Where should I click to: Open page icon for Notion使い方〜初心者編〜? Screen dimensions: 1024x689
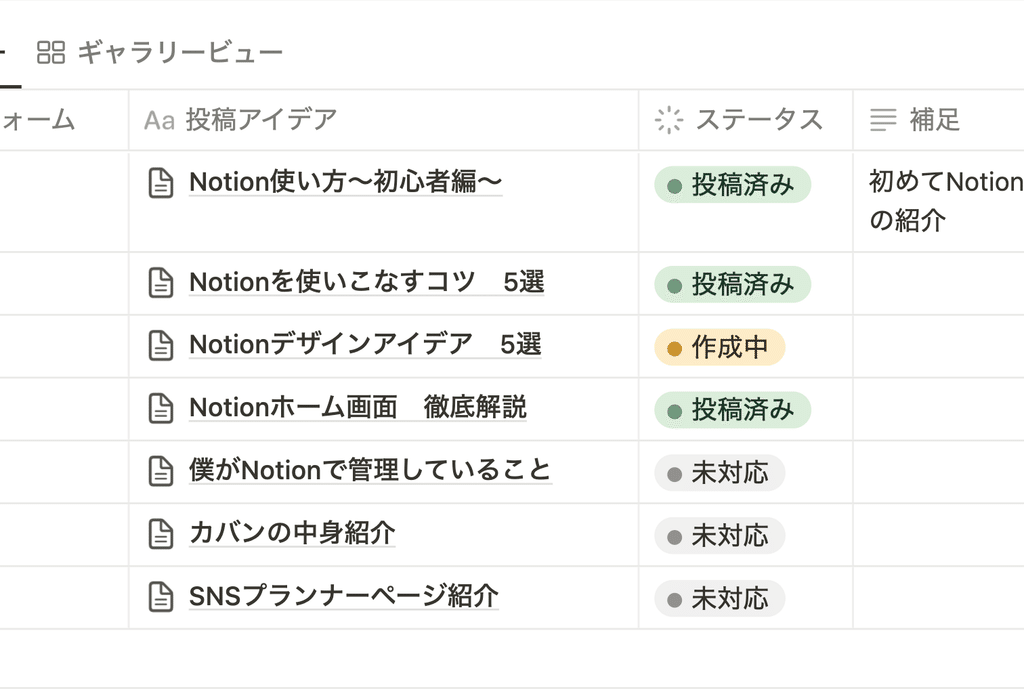click(x=161, y=183)
